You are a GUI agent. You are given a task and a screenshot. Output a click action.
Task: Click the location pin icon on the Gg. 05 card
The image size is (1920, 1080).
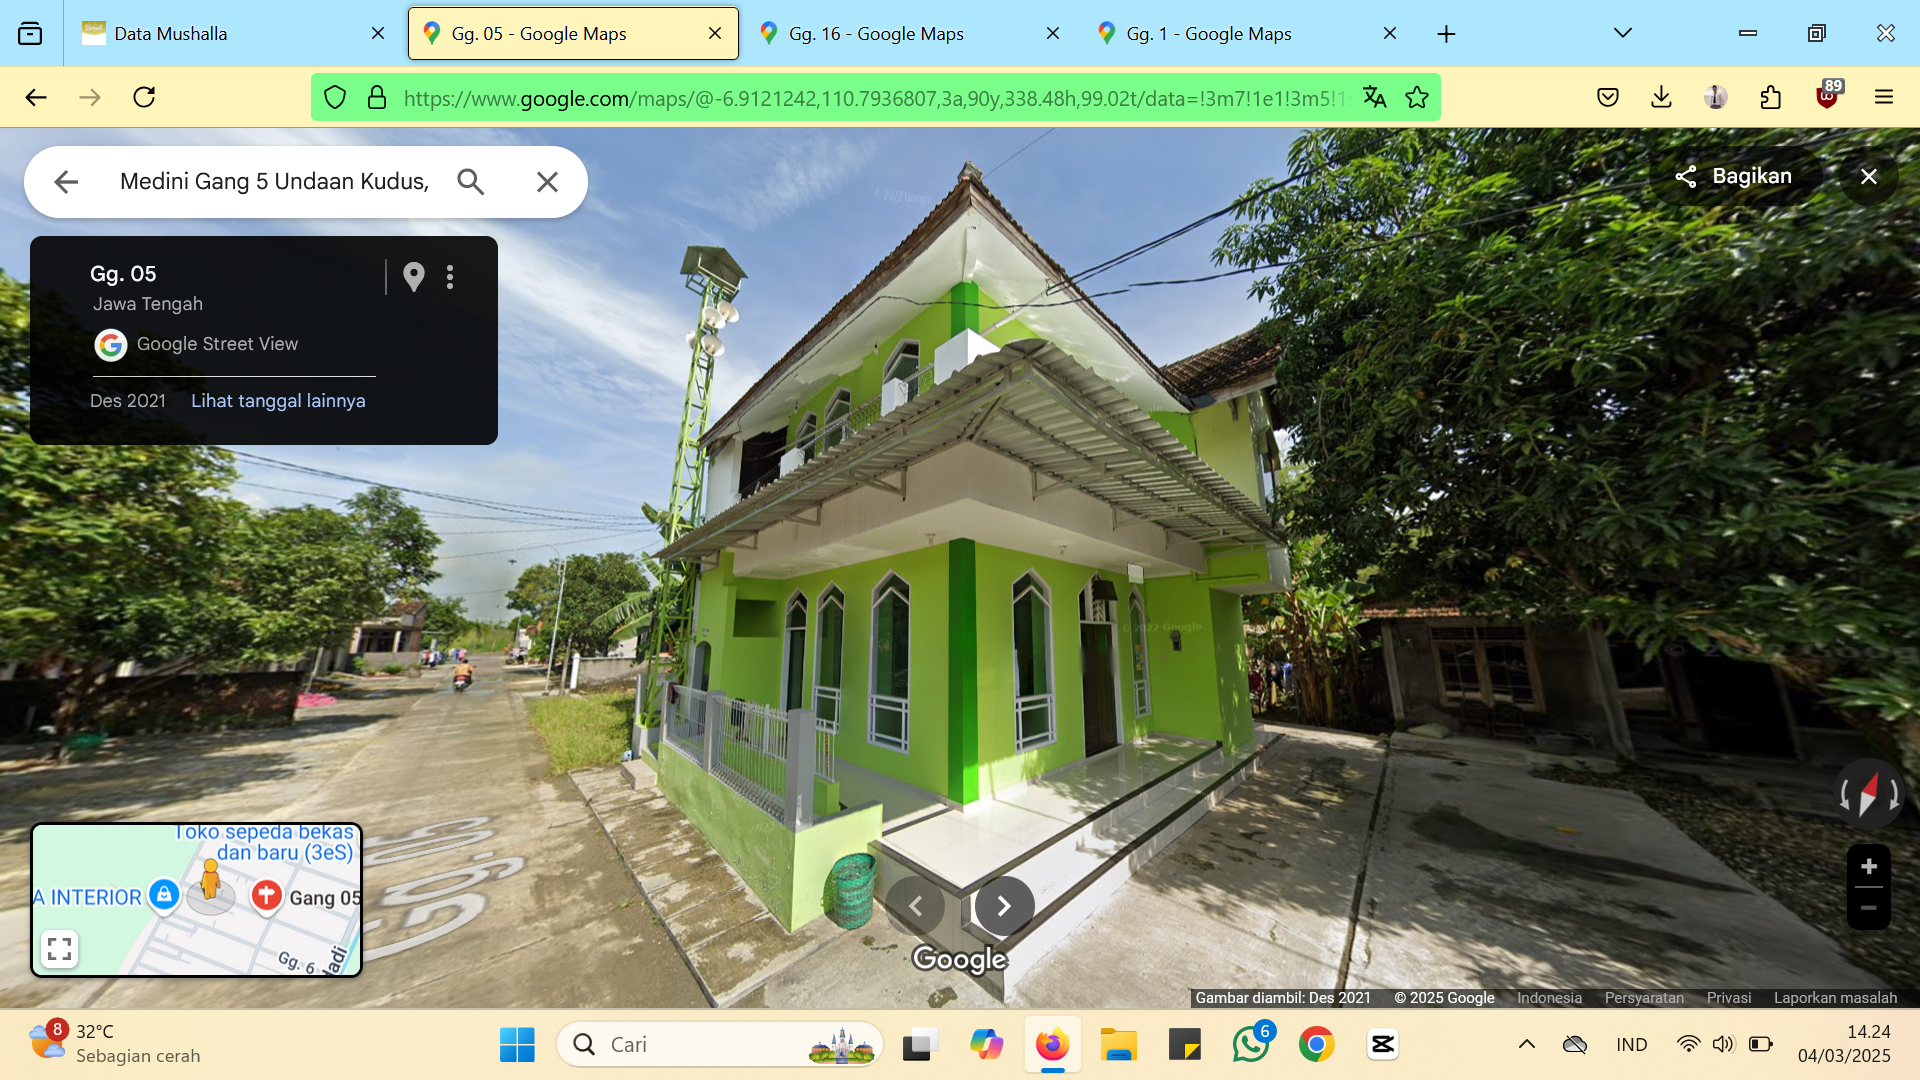(x=414, y=277)
